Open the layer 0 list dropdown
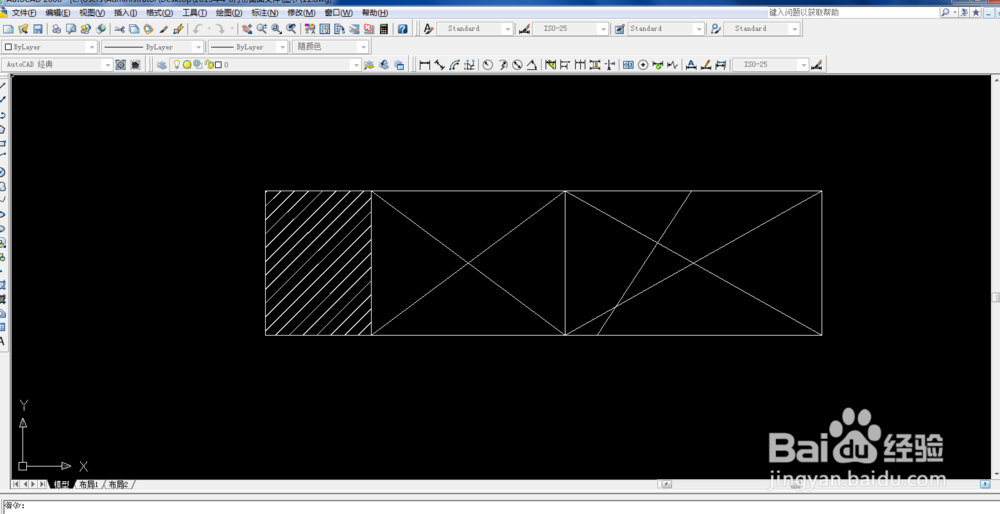Image resolution: width=1000 pixels, height=514 pixels. point(266,64)
